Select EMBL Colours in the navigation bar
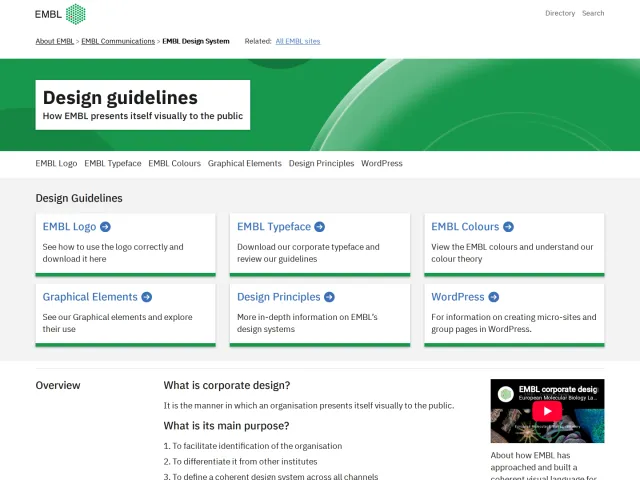Viewport: 640px width, 480px height. 175,163
